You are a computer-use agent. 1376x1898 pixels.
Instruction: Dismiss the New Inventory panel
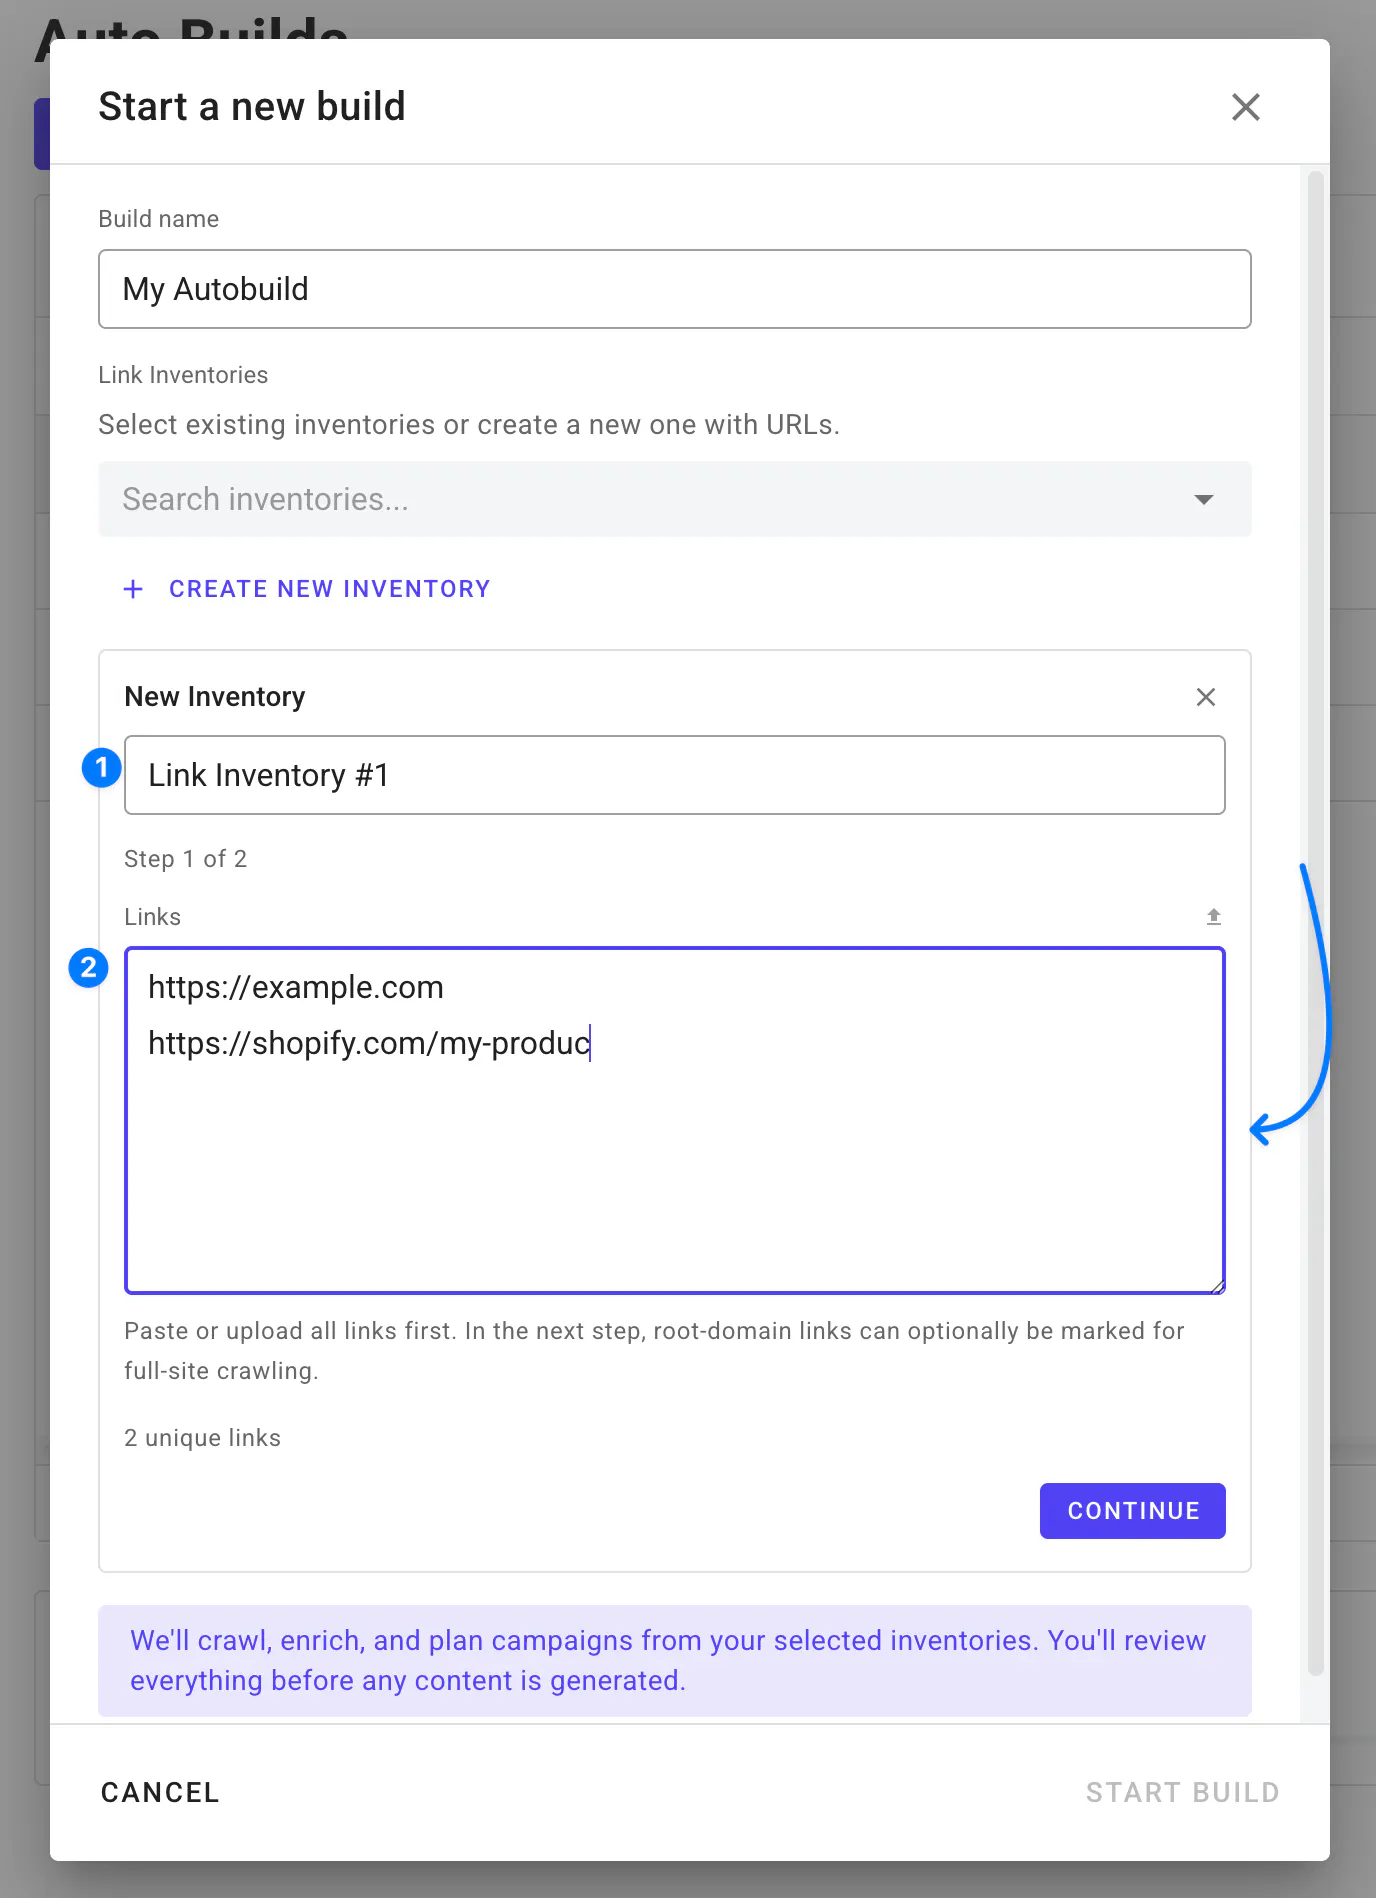[x=1206, y=697]
